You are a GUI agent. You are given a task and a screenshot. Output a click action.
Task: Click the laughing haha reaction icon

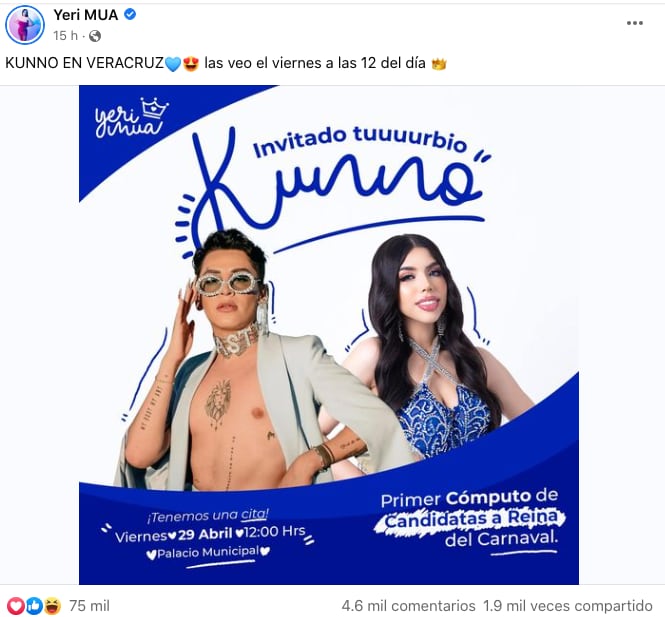click(52, 606)
